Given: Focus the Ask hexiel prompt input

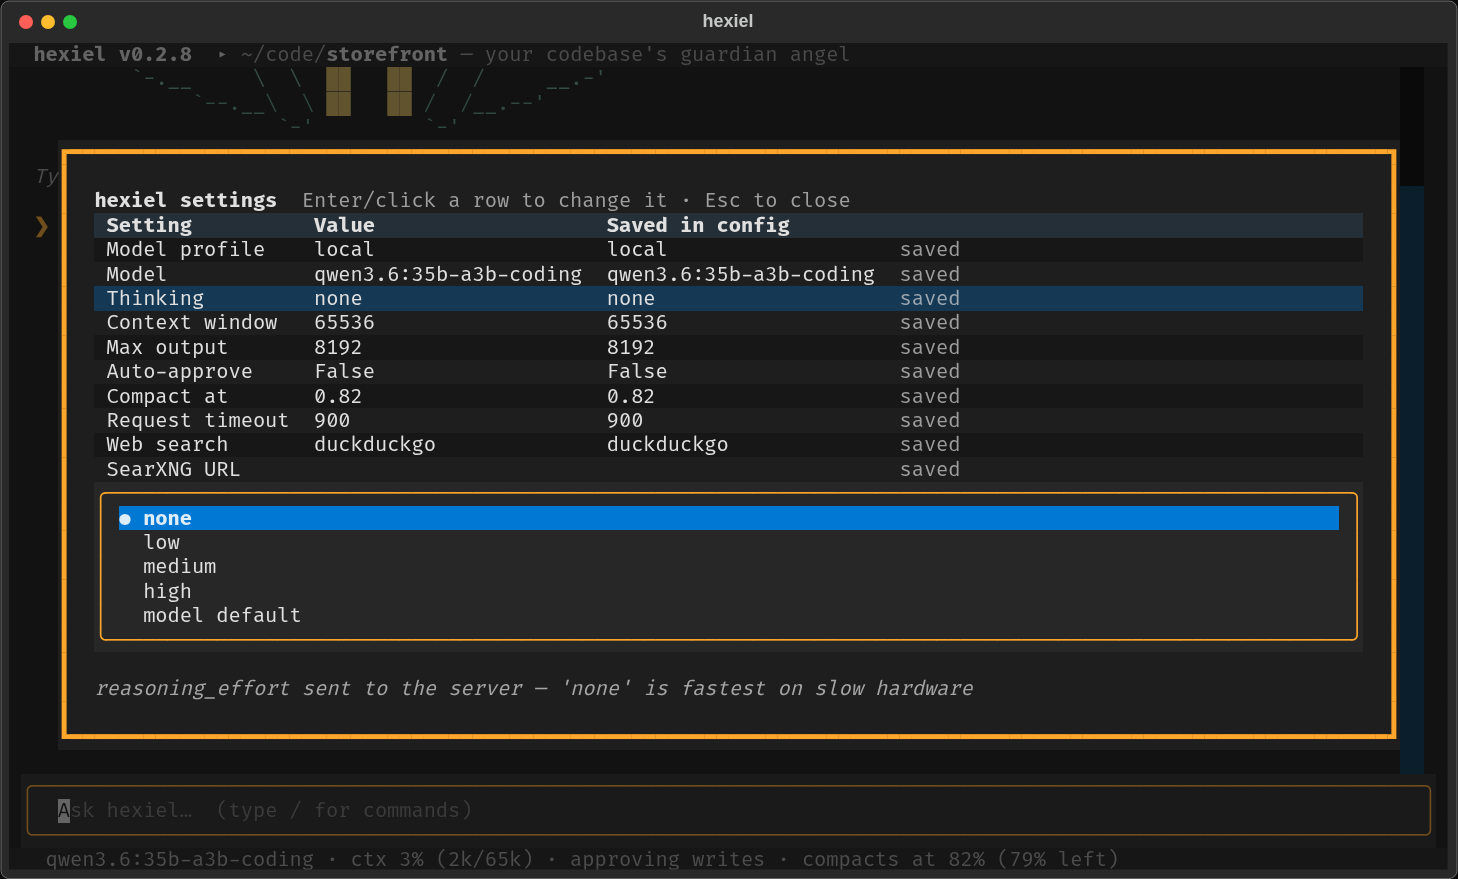Looking at the screenshot, I should (x=728, y=810).
